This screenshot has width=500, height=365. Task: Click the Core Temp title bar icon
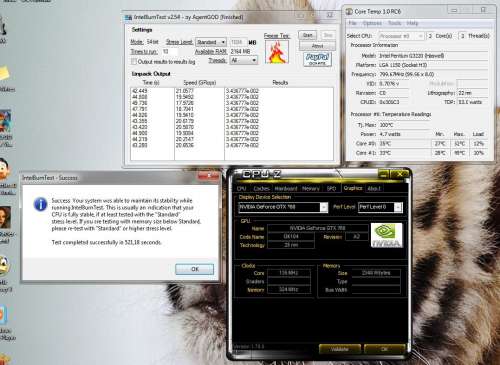click(349, 11)
